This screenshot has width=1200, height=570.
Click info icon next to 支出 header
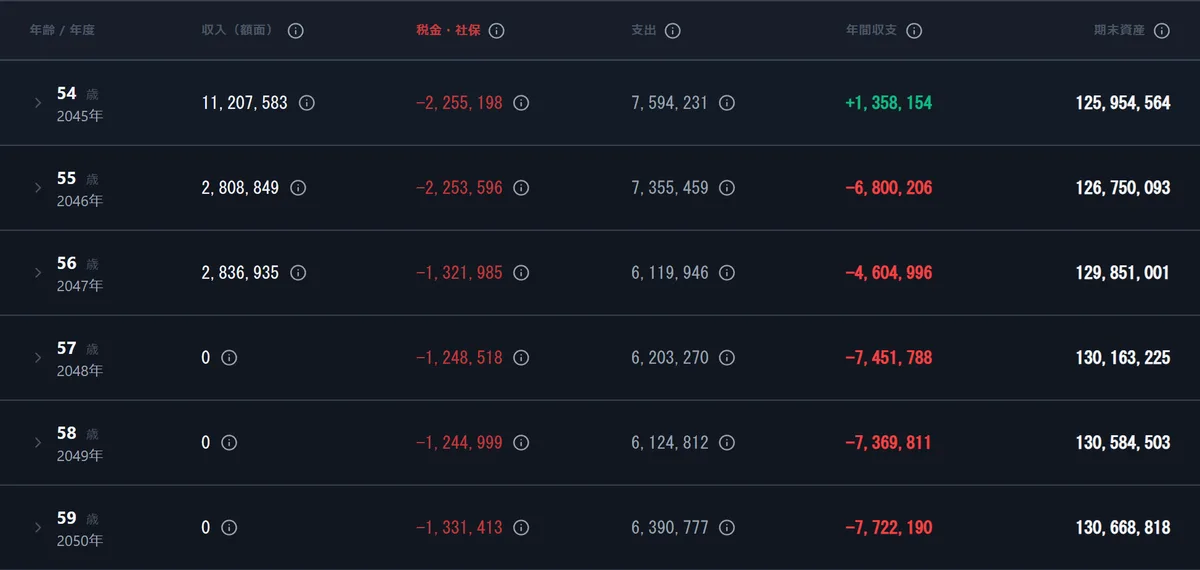coord(673,31)
